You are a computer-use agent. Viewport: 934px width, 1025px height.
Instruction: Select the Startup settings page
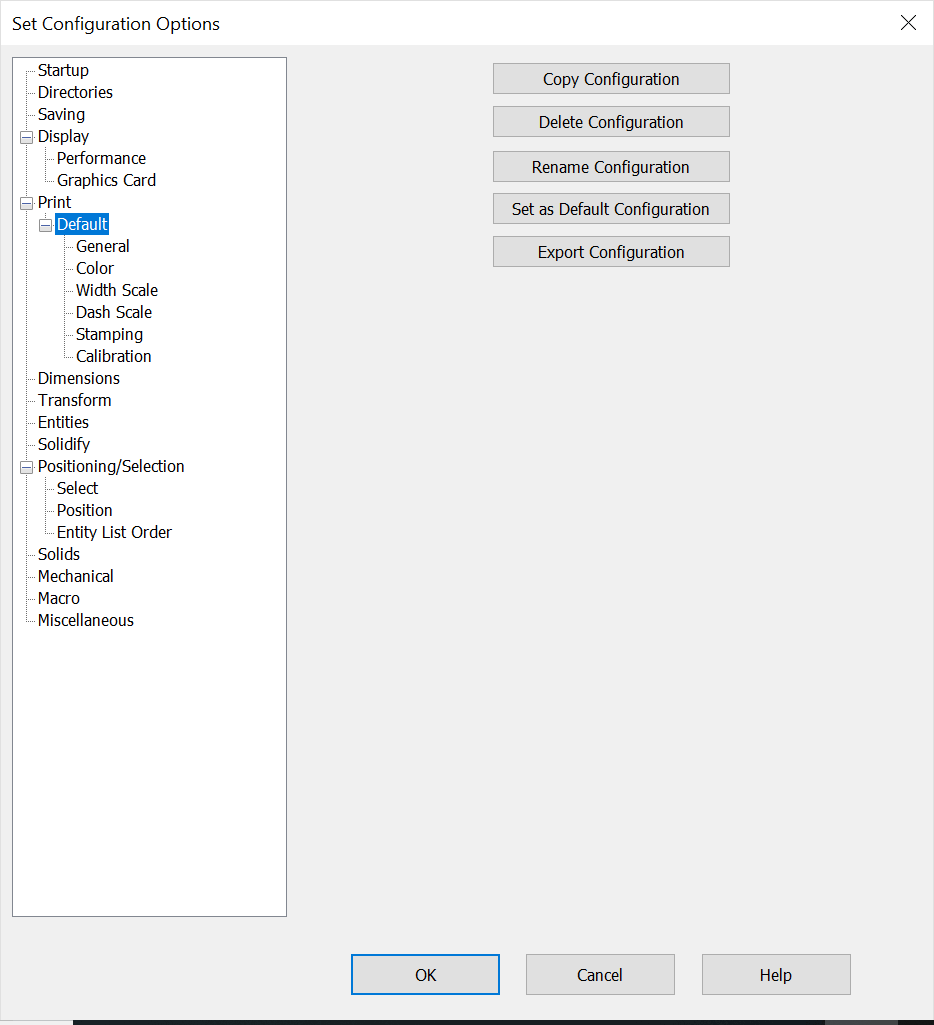63,70
